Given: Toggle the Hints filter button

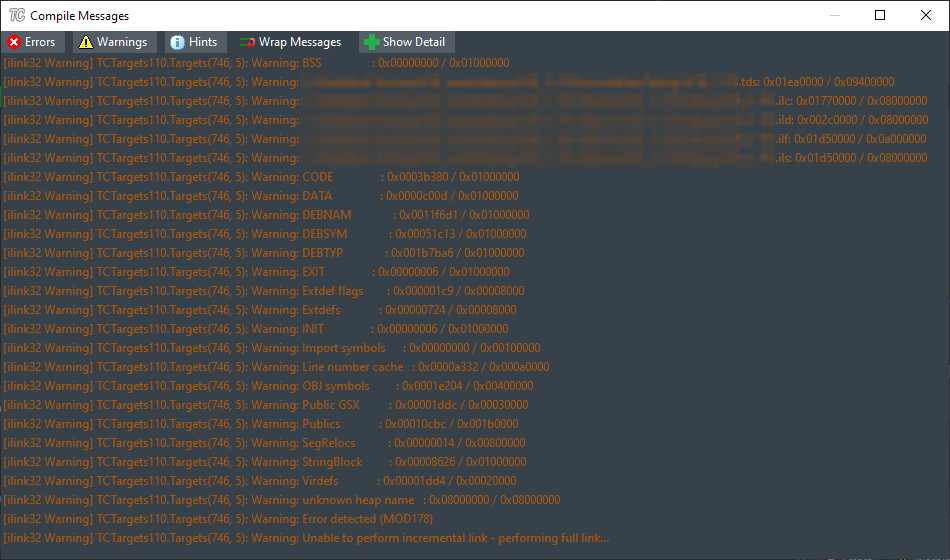Looking at the screenshot, I should pyautogui.click(x=194, y=42).
